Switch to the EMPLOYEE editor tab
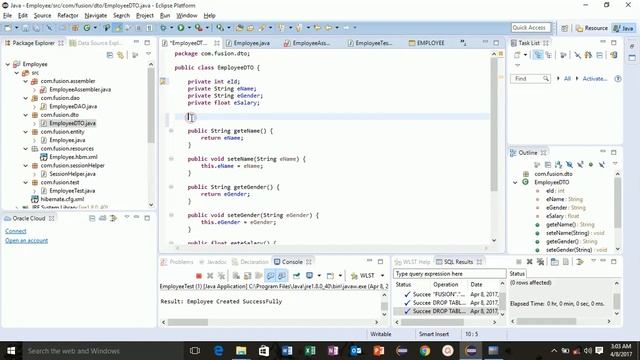Screen dimensions: 640x360 tap(427, 43)
